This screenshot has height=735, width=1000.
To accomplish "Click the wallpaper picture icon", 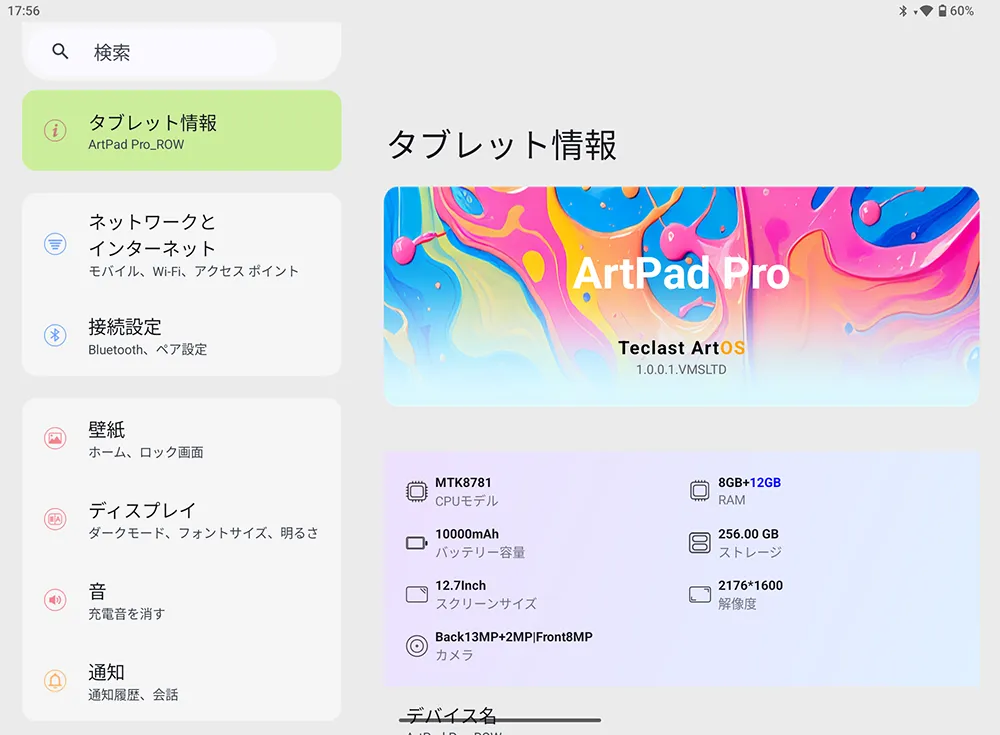I will click(55, 439).
